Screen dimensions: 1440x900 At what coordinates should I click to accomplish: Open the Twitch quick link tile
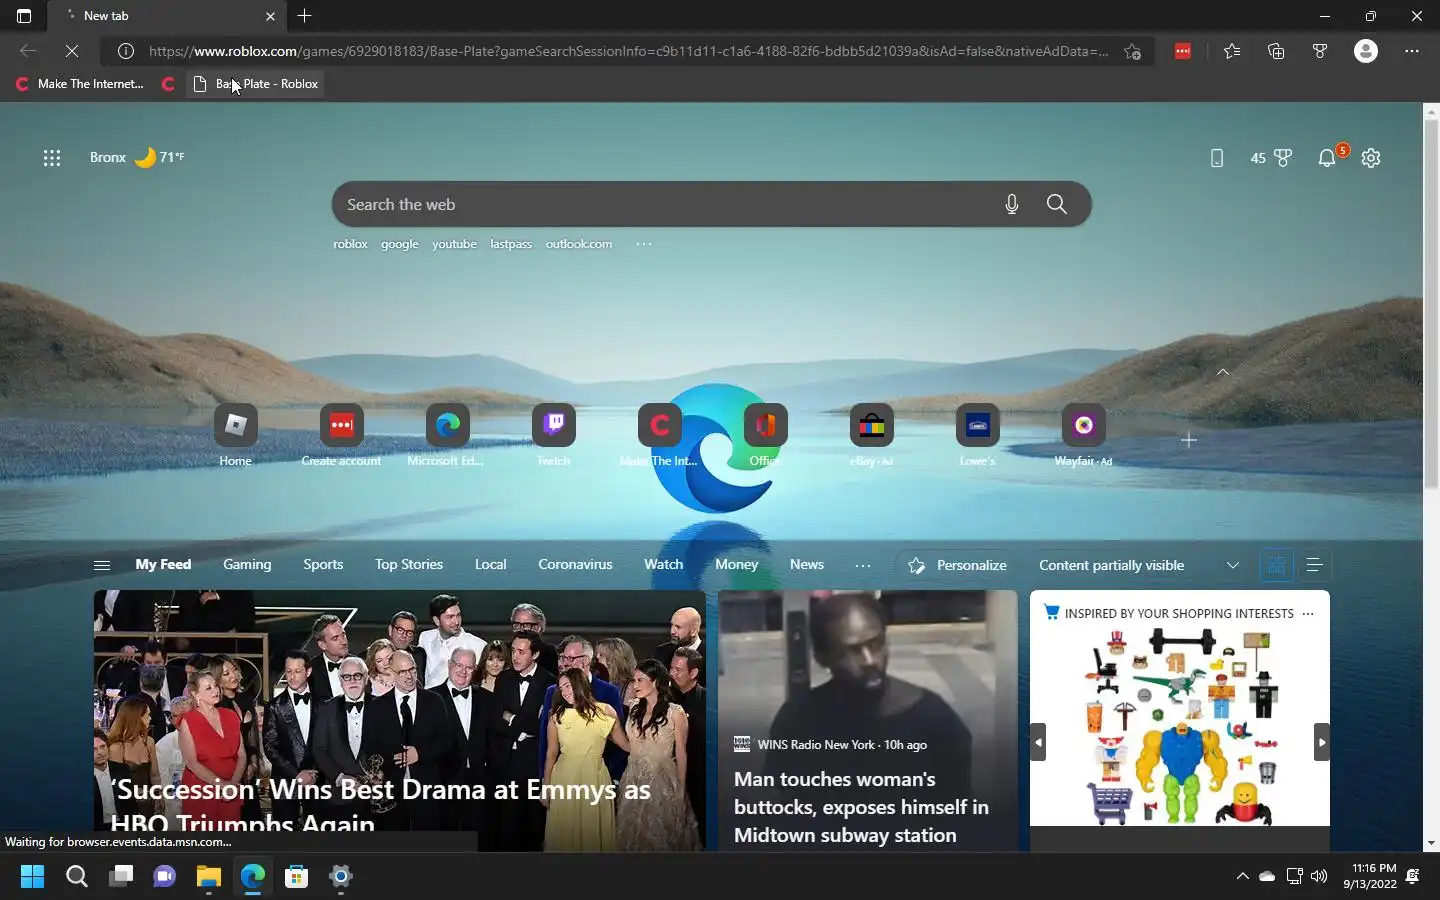pyautogui.click(x=553, y=435)
